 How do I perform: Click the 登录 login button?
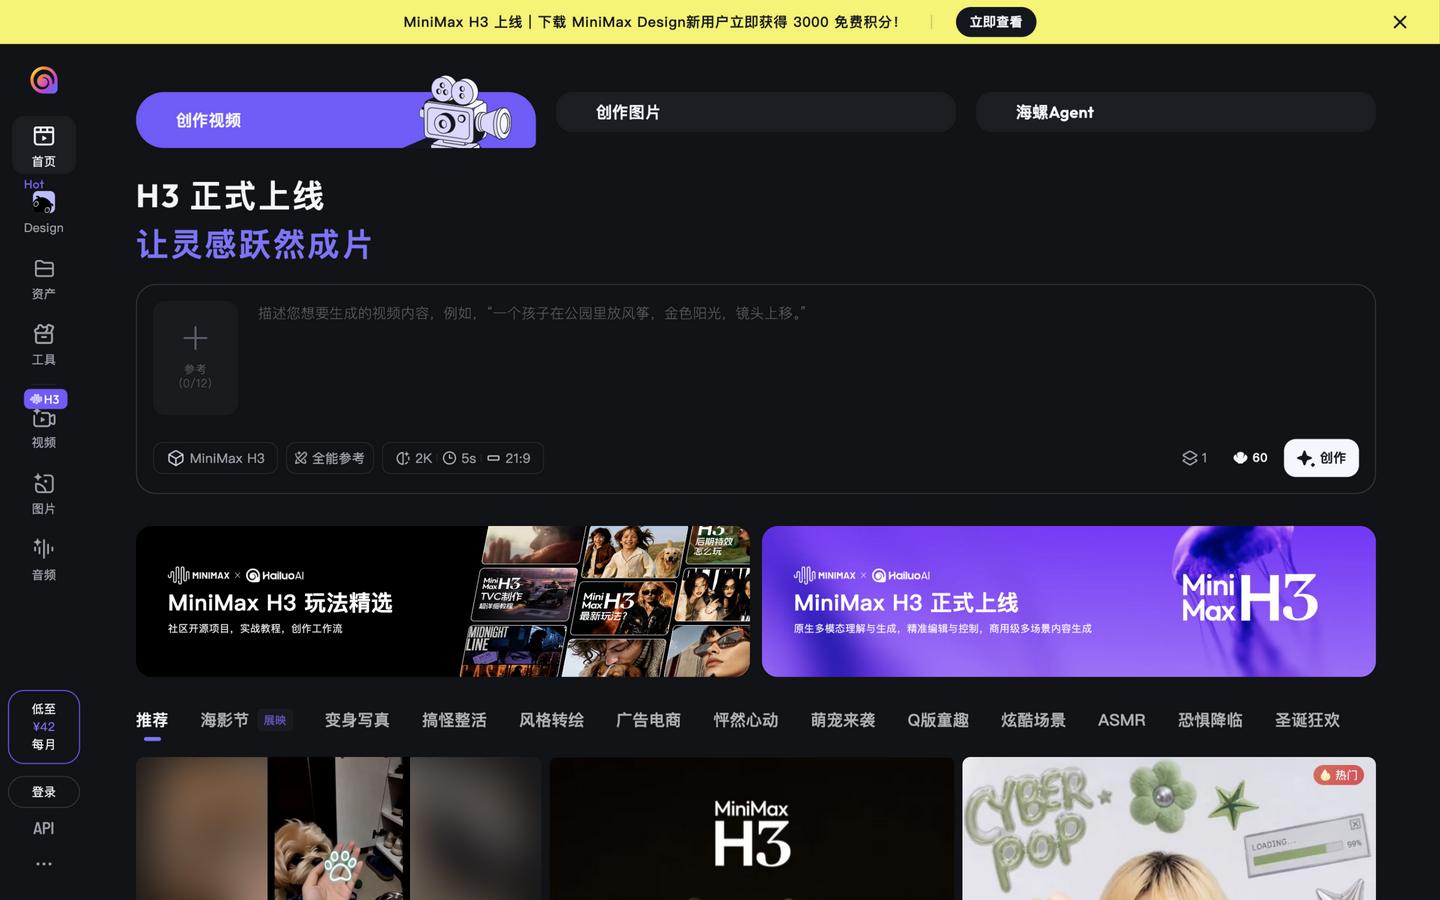44,792
